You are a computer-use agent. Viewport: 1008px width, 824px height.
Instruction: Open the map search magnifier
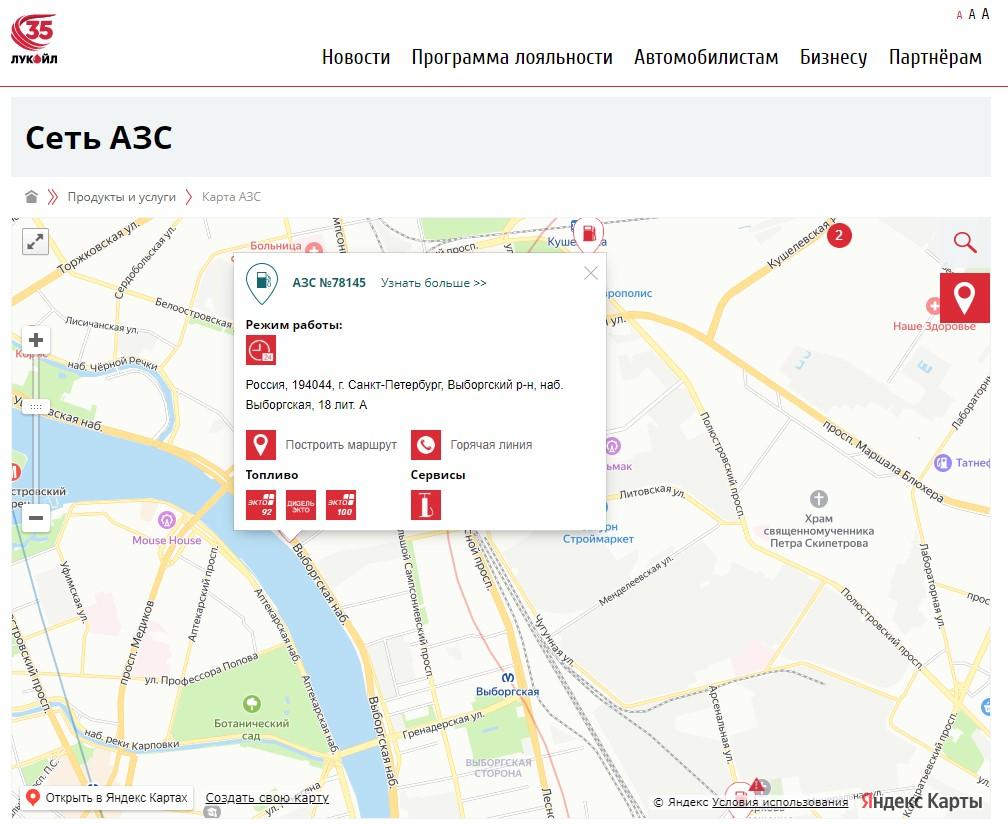point(964,242)
